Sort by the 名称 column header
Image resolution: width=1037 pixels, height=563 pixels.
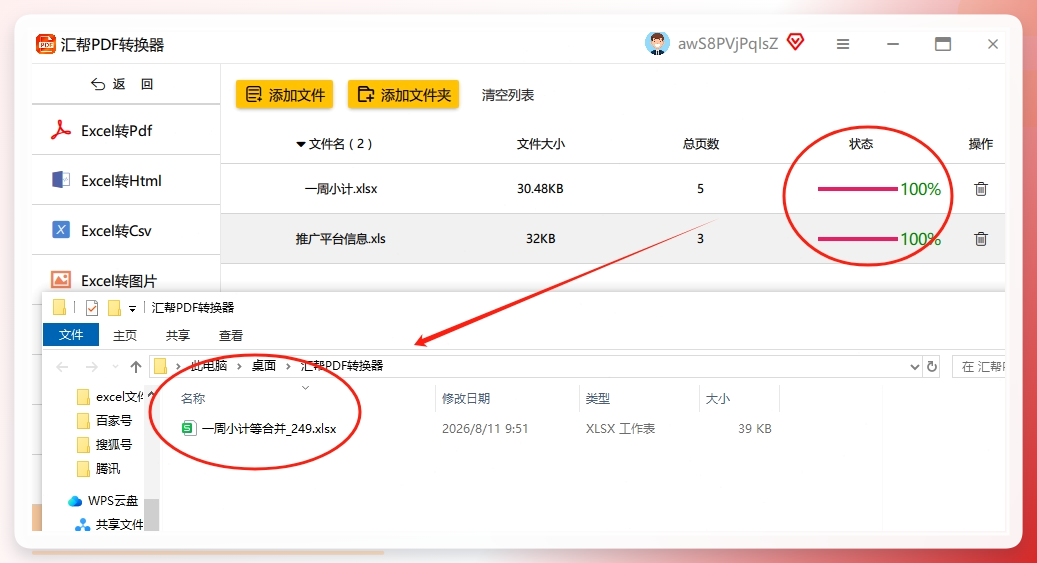pos(193,398)
